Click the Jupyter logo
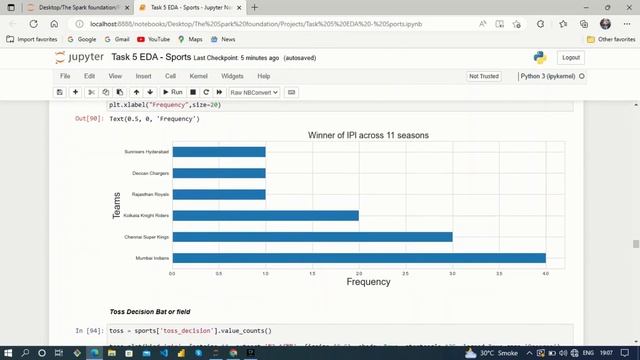Viewport: 640px width, 360px height. pyautogui.click(x=79, y=57)
